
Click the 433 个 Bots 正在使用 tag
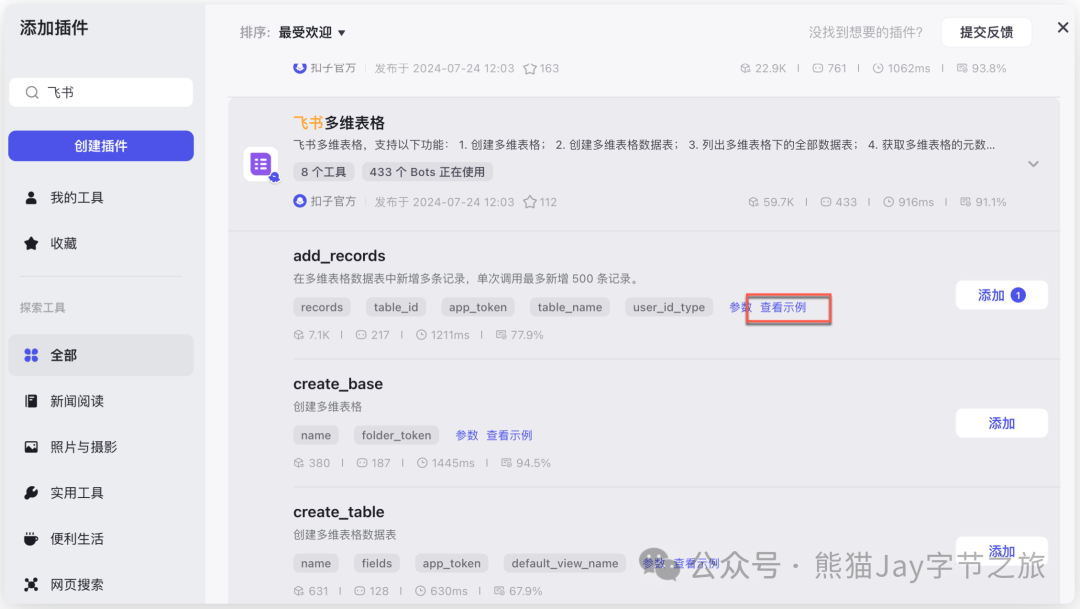pos(427,172)
